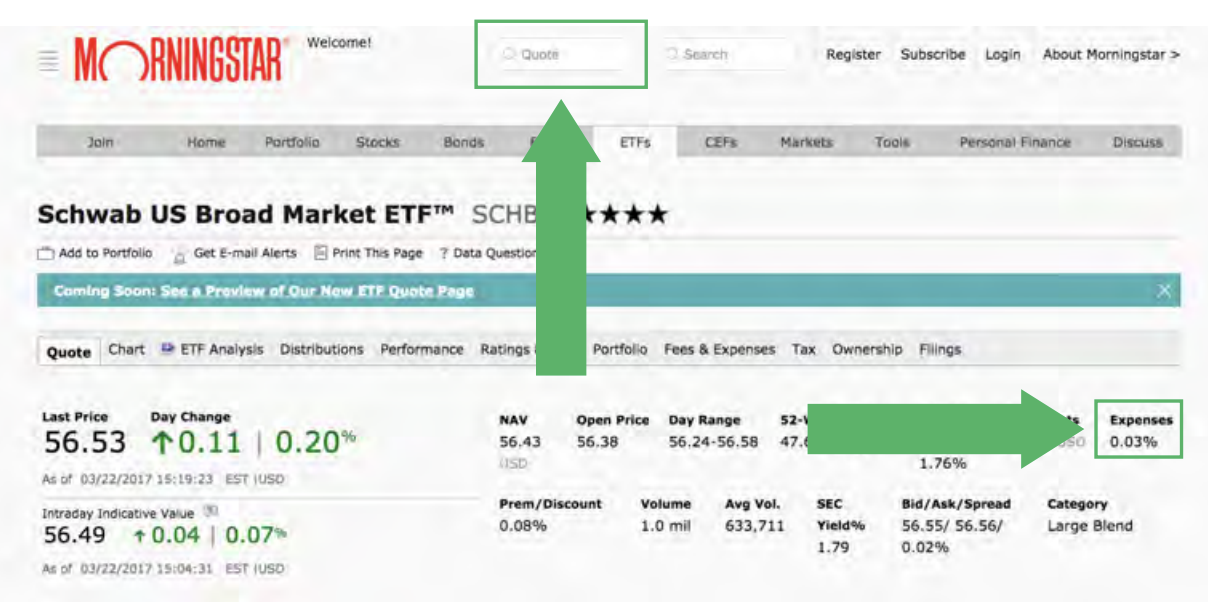The image size is (1208, 610).
Task: Open the Ownership sub-tab
Action: [x=867, y=350]
